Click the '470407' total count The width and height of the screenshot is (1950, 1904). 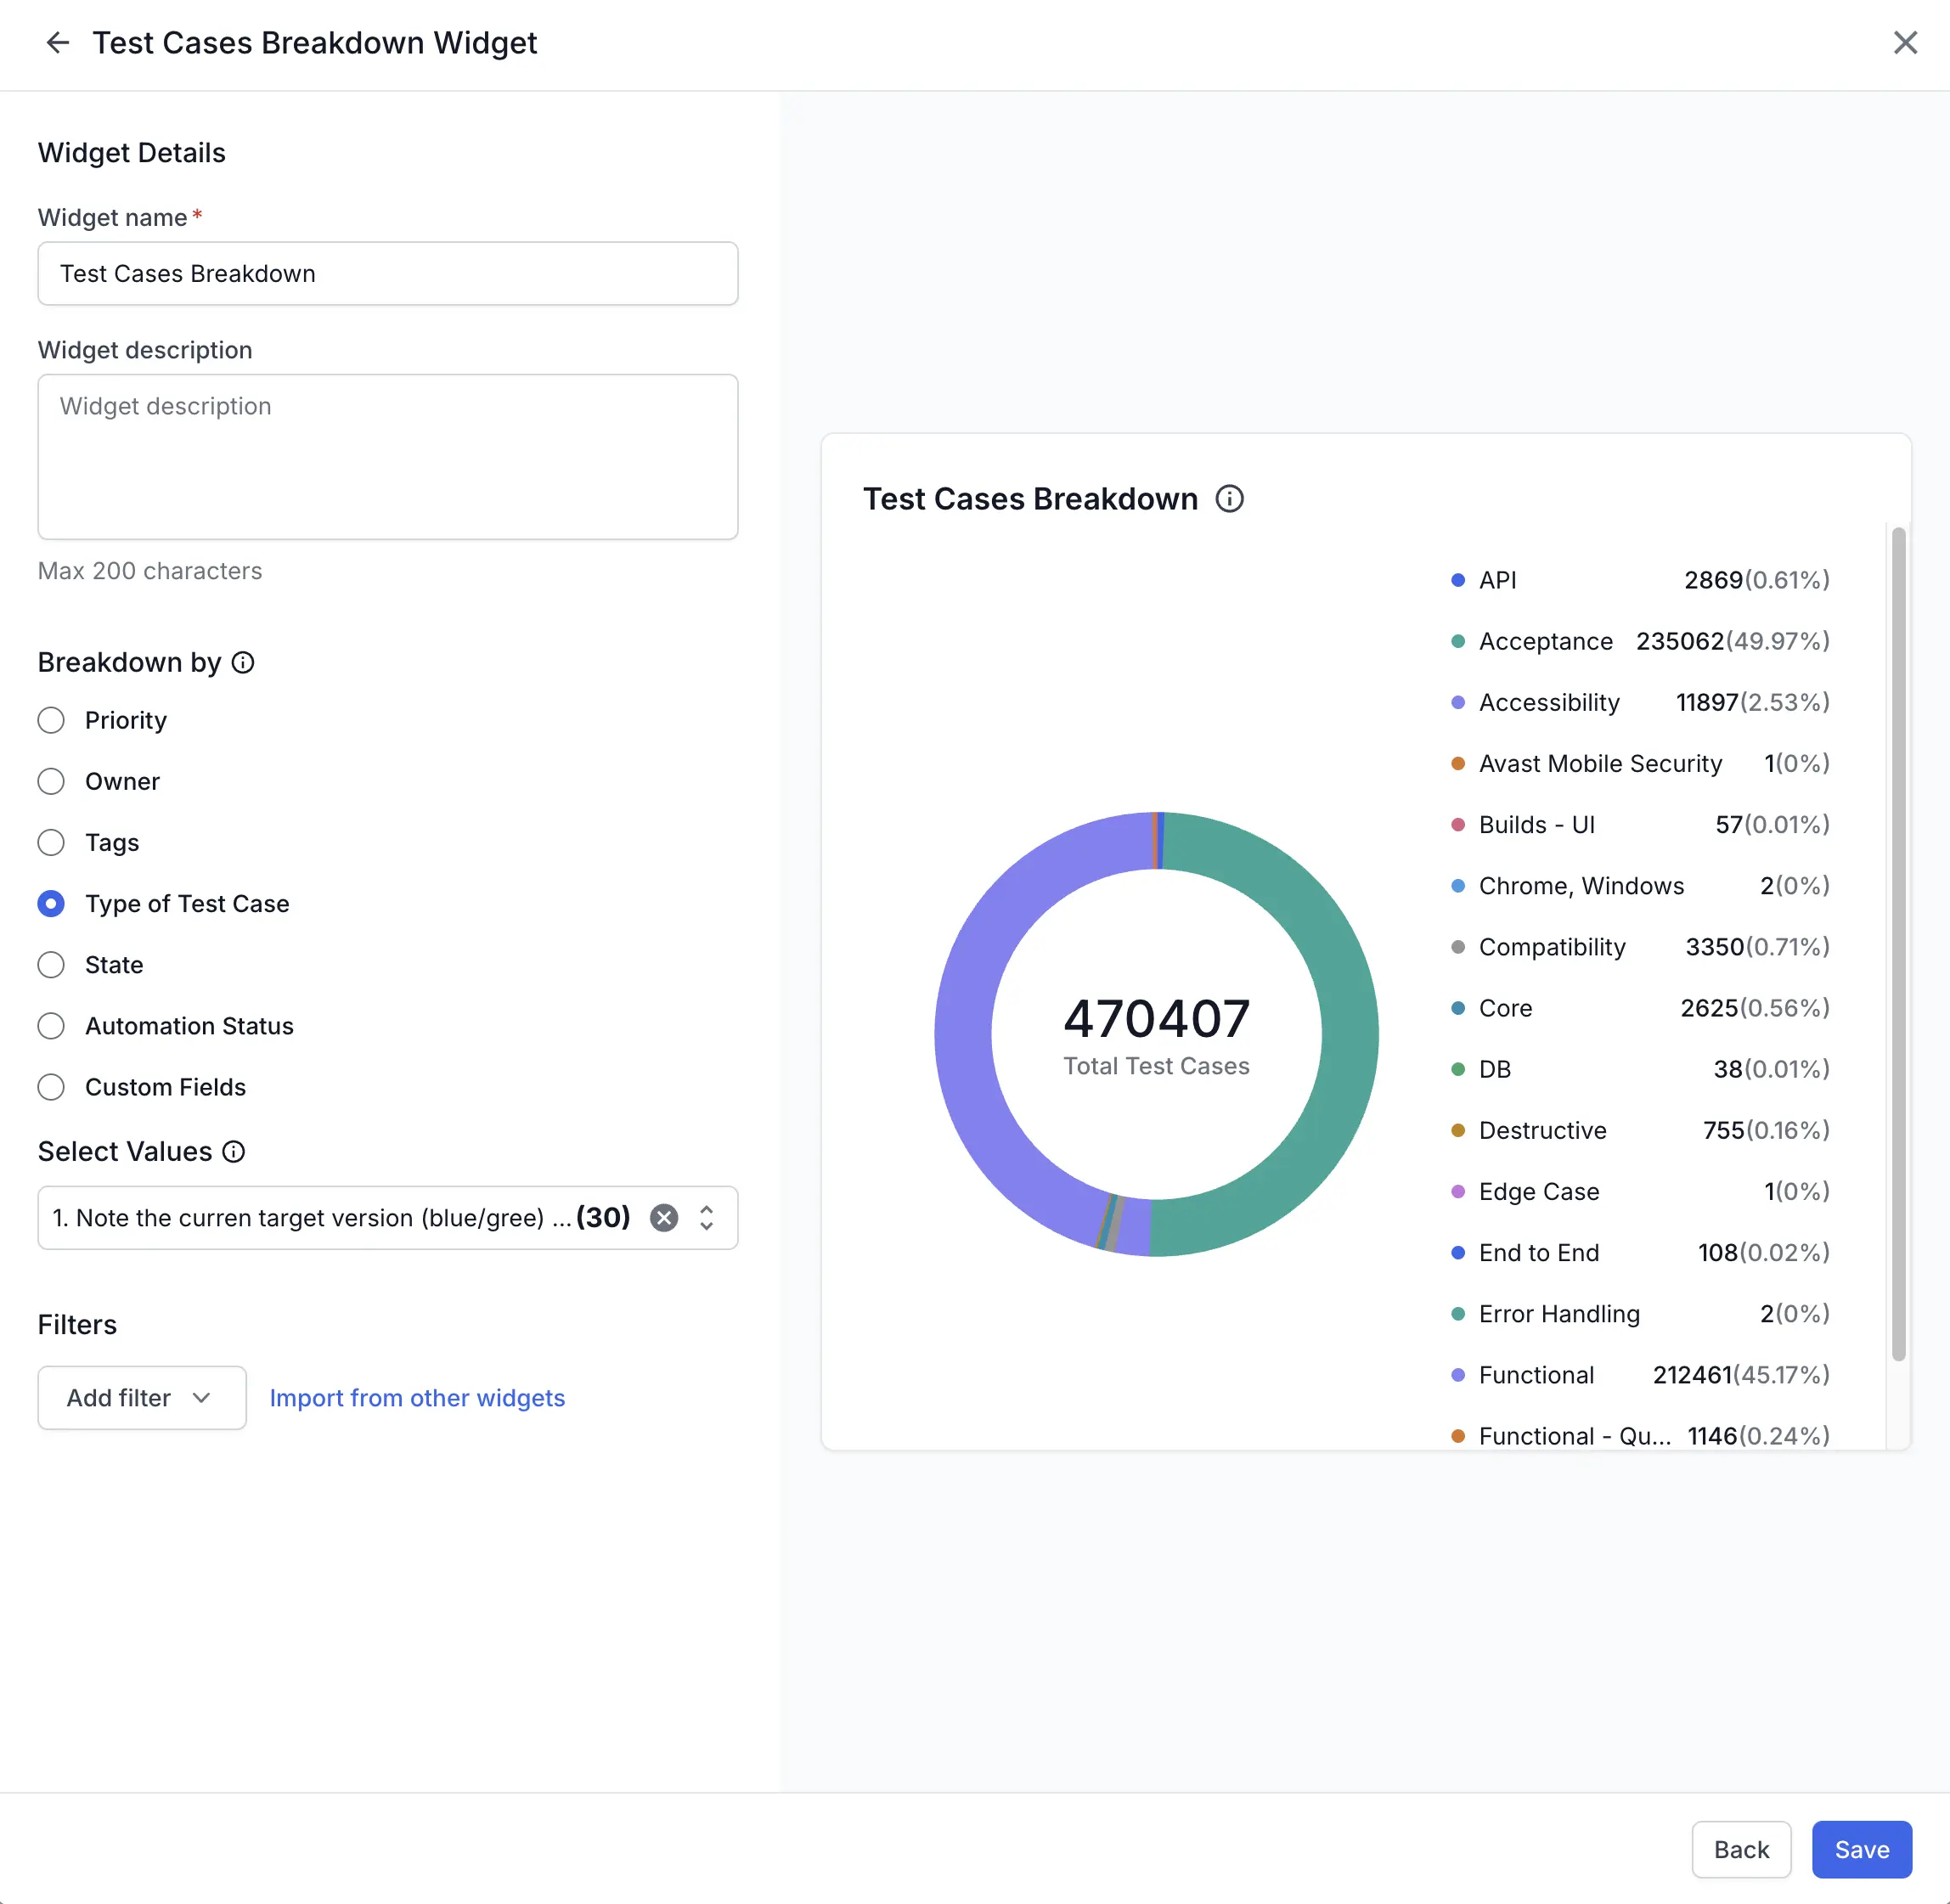[x=1156, y=1017]
